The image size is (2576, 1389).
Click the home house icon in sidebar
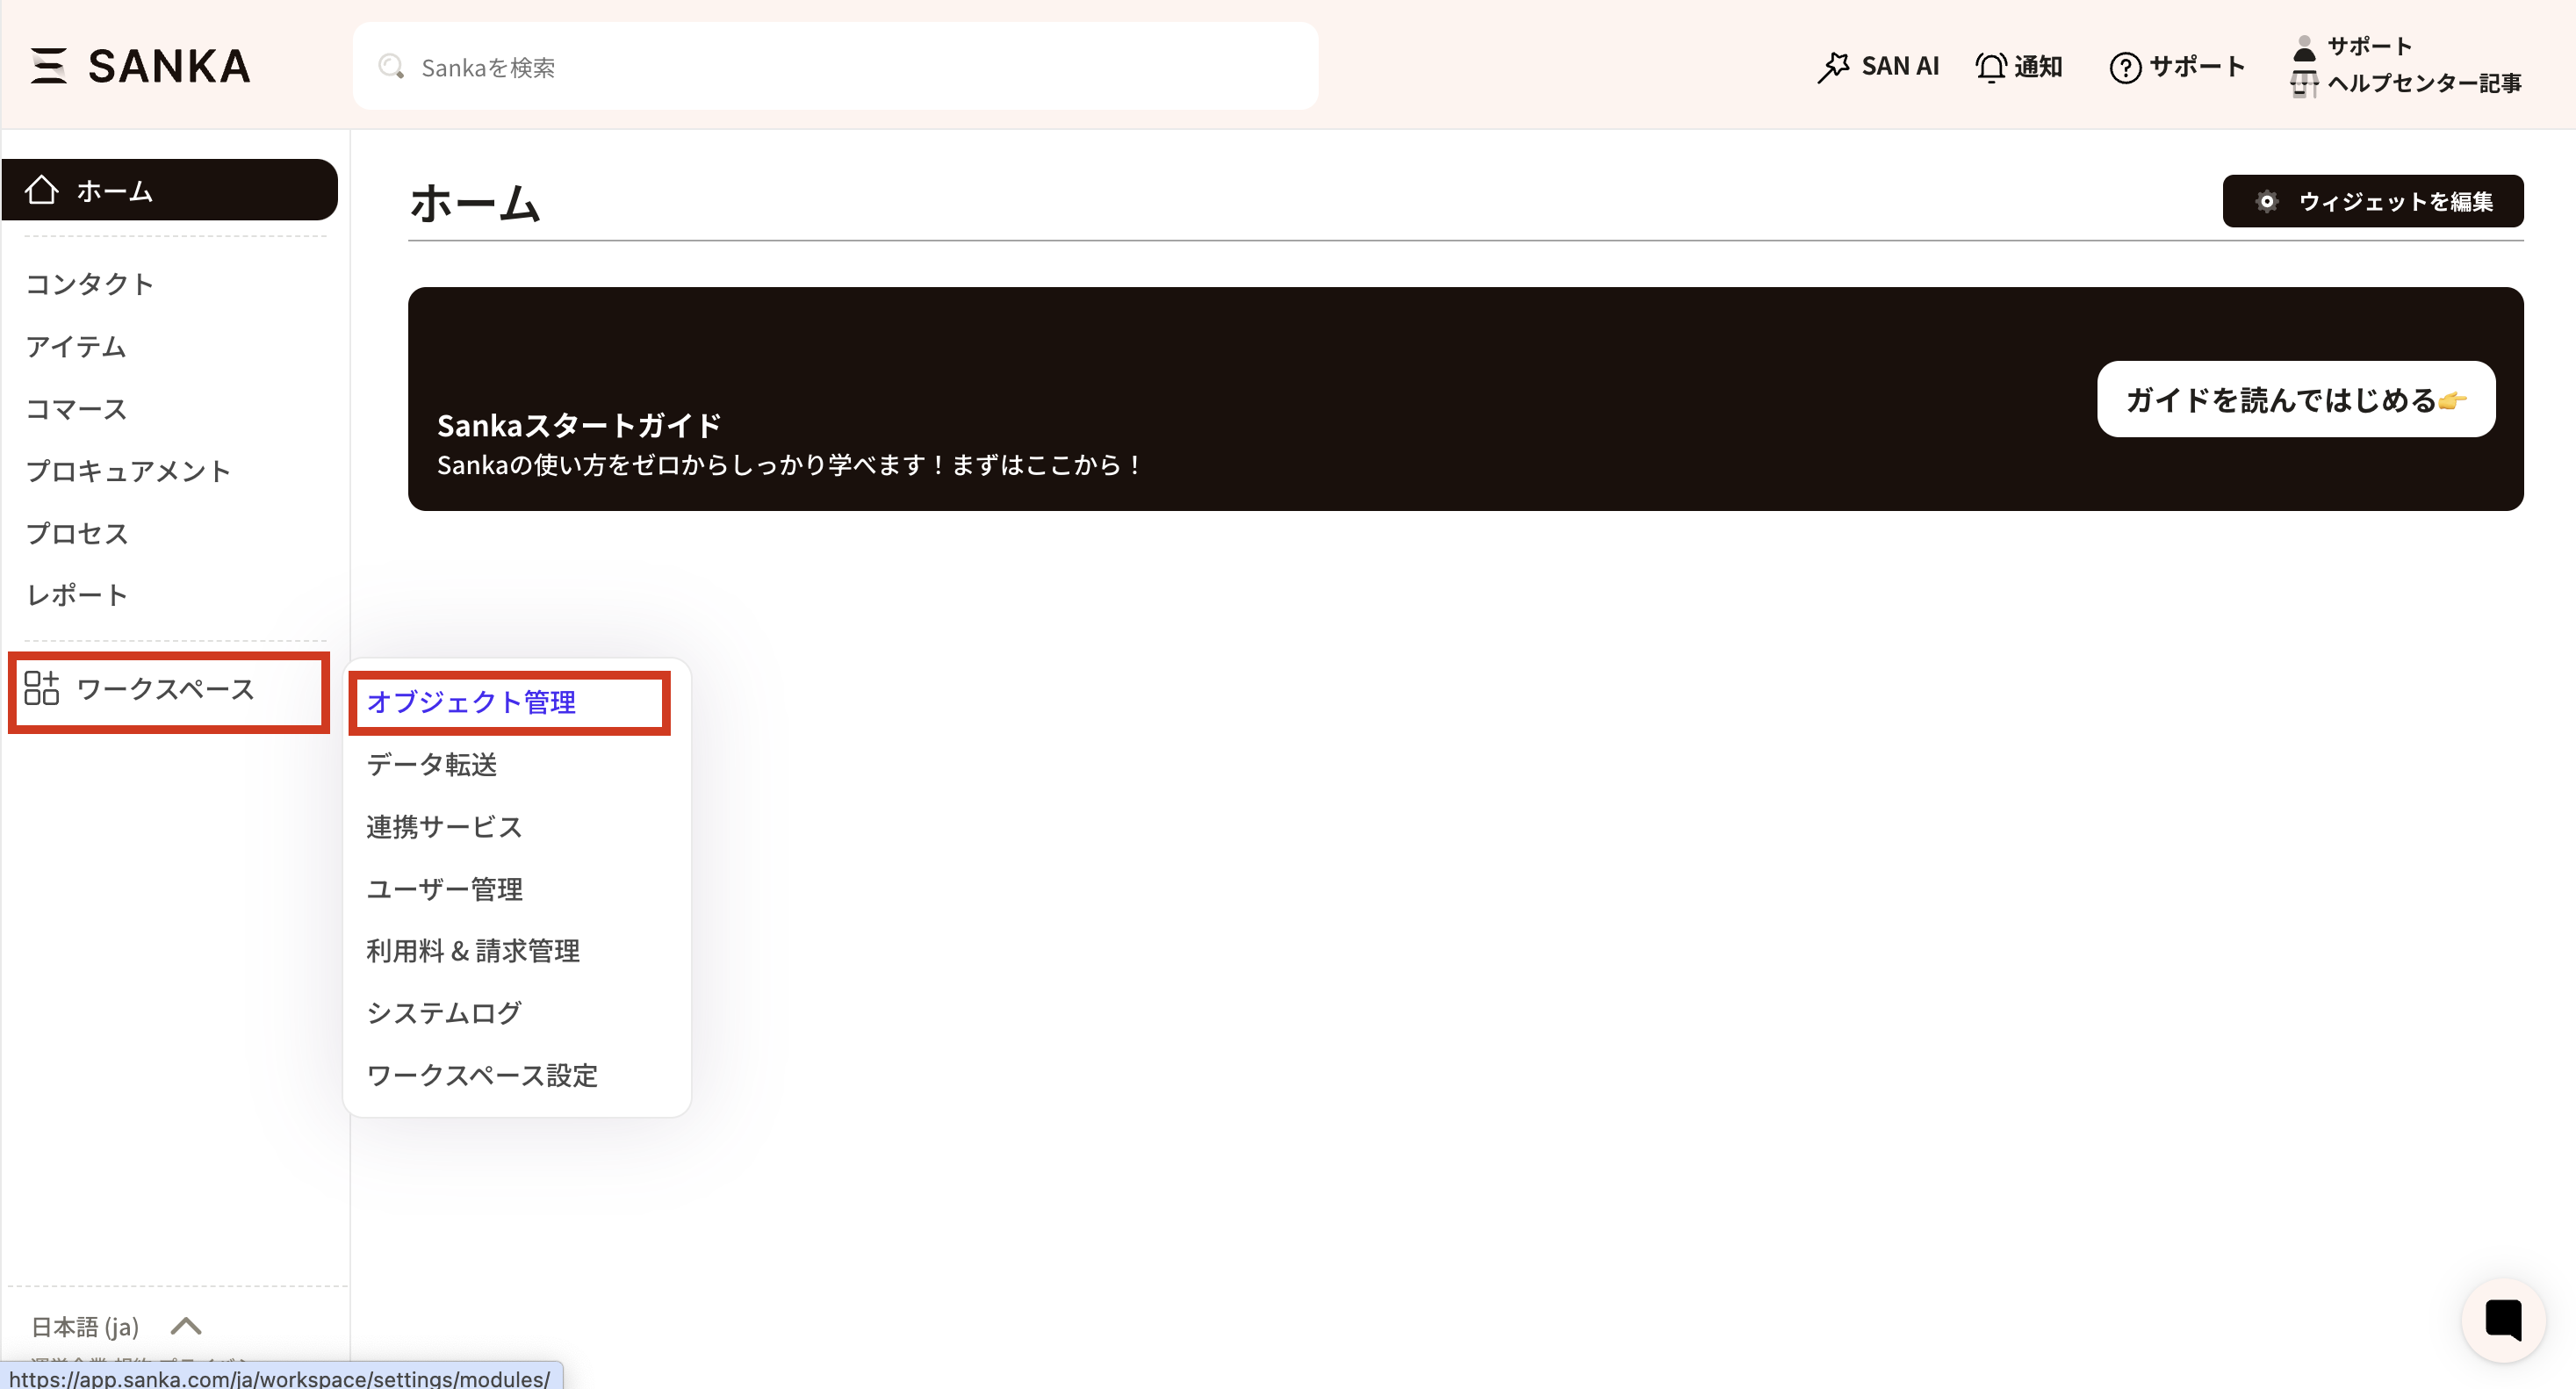[x=42, y=190]
